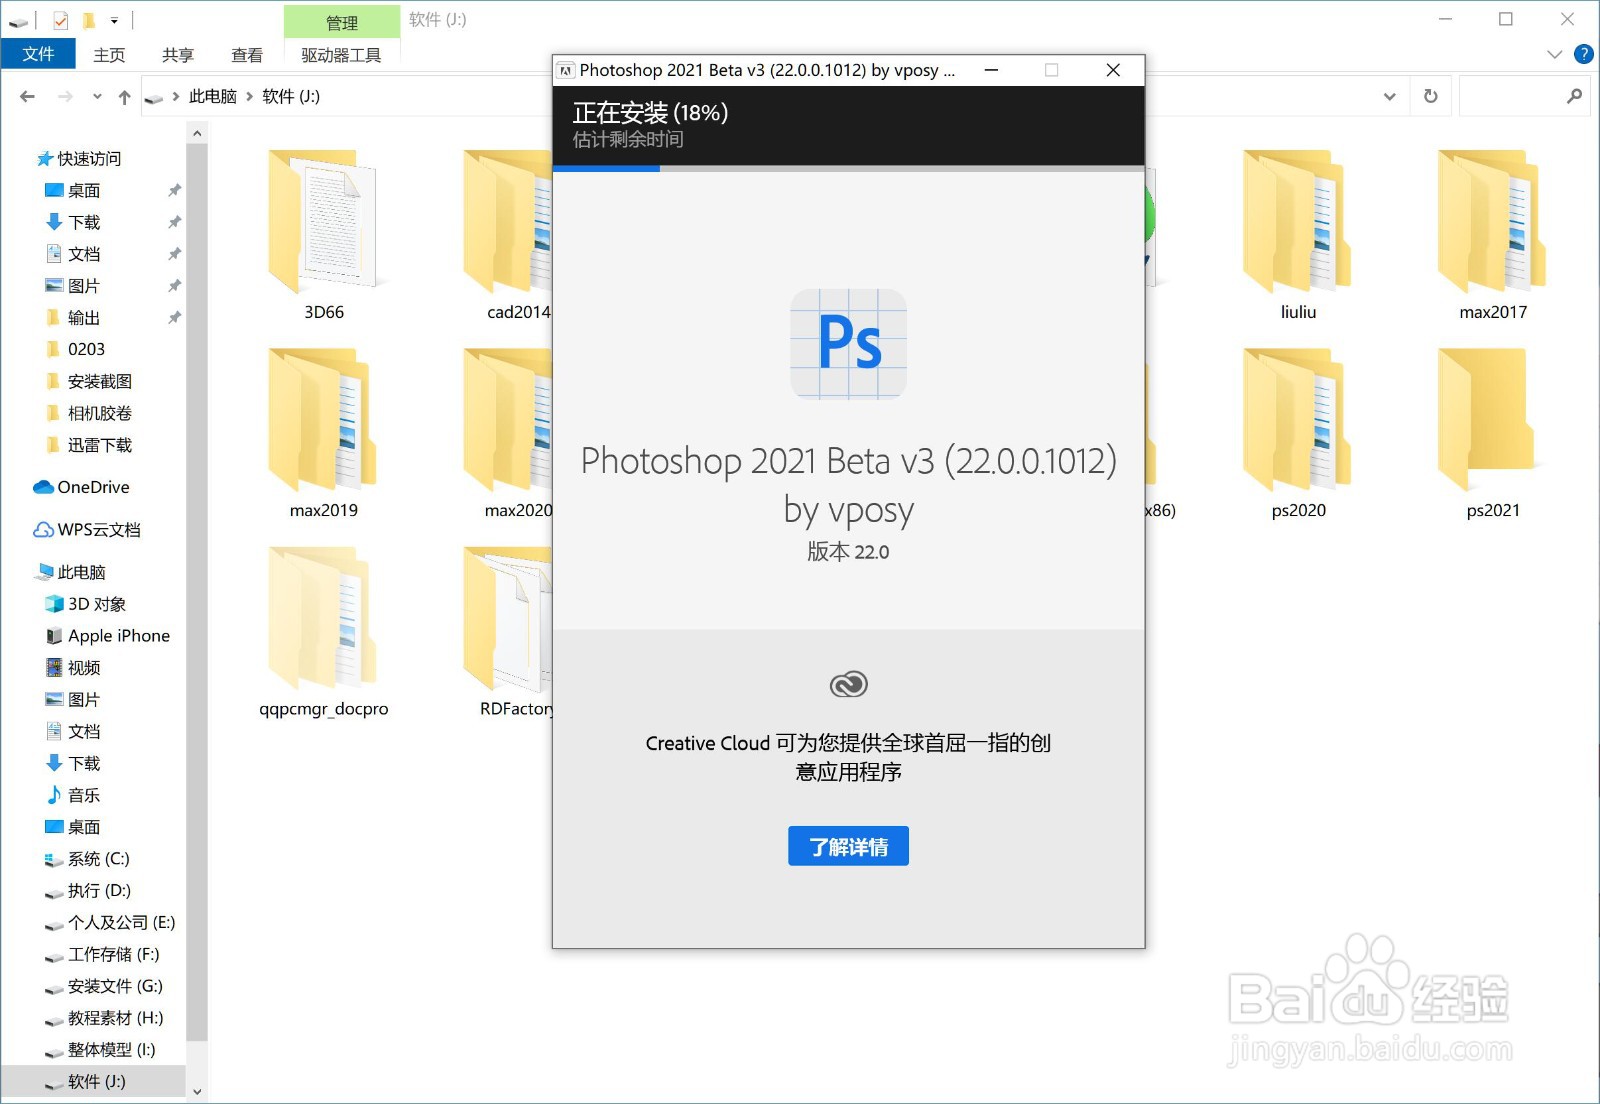Screen dimensions: 1600x1104
Task: Click 软件 (J:) in the address breadcrumb
Action: [x=291, y=96]
